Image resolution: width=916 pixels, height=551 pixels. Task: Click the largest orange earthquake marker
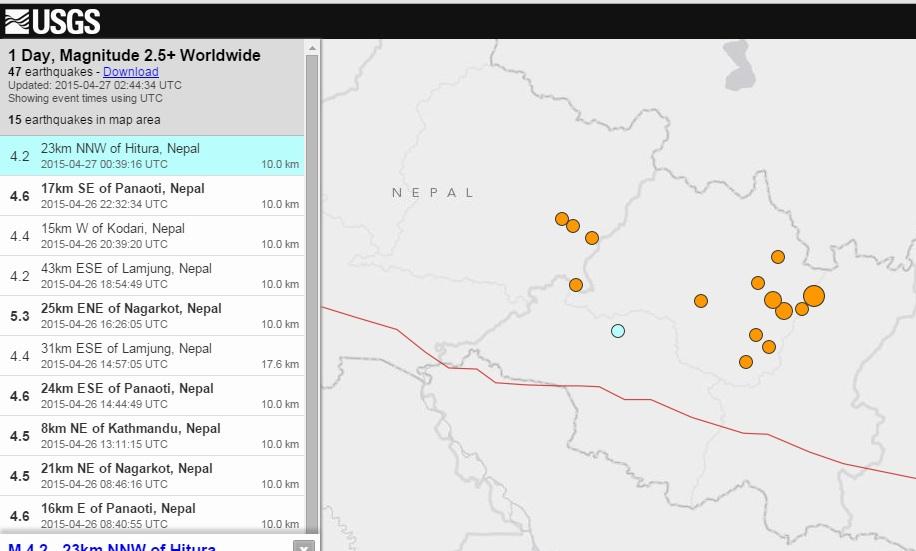coord(813,296)
